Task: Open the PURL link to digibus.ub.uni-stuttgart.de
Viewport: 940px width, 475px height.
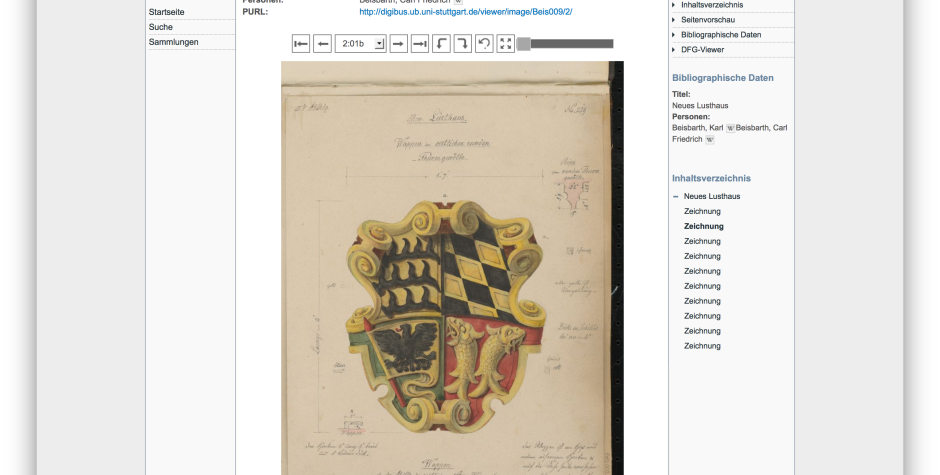Action: pos(466,11)
